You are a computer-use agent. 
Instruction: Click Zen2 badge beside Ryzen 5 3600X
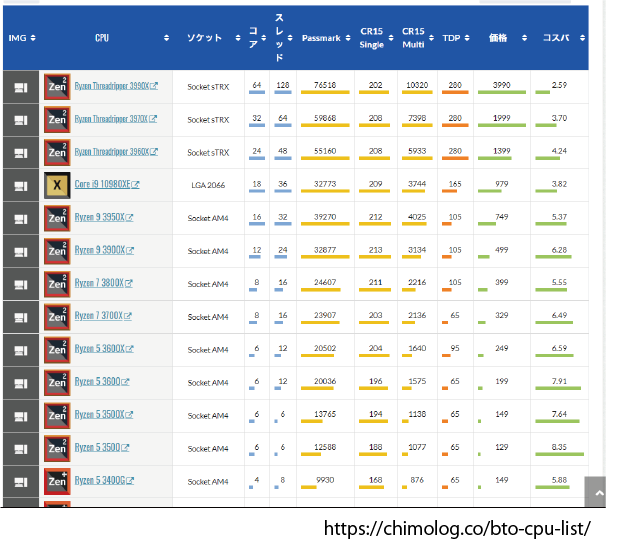point(57,350)
